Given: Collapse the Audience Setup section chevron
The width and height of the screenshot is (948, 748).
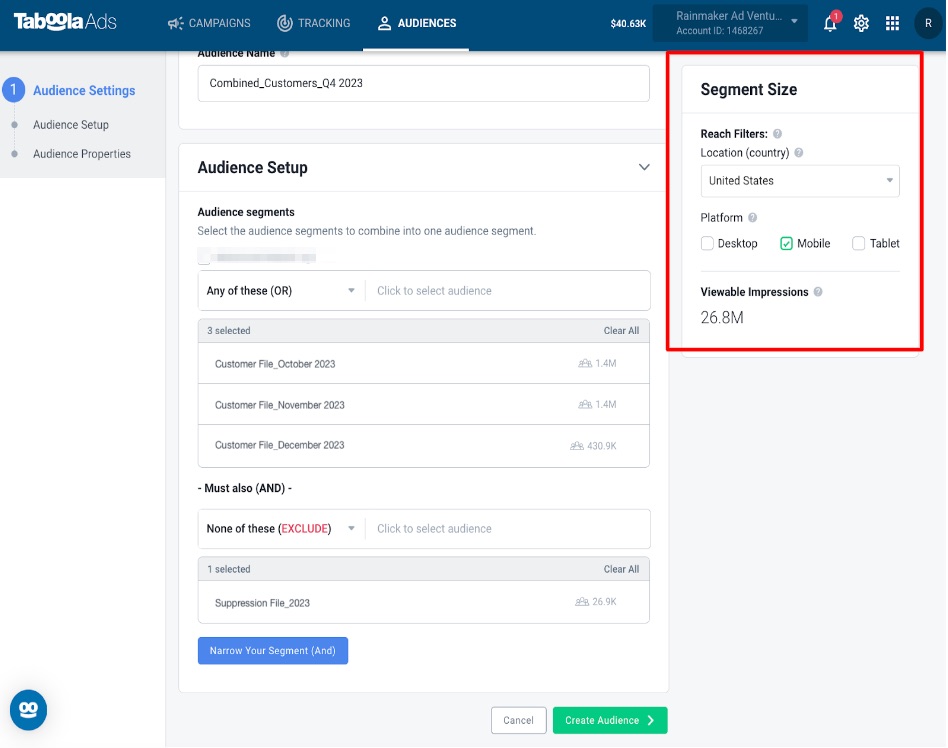Looking at the screenshot, I should (644, 167).
